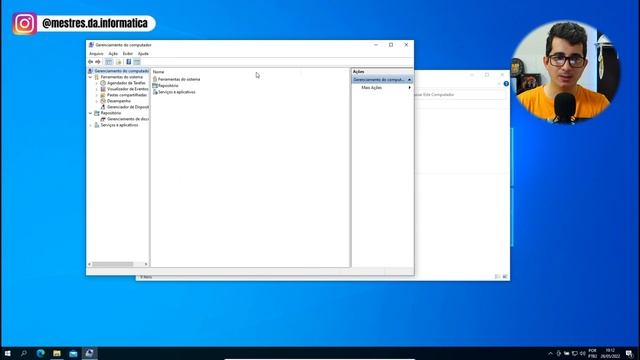Open the notification center icon

coord(629,353)
